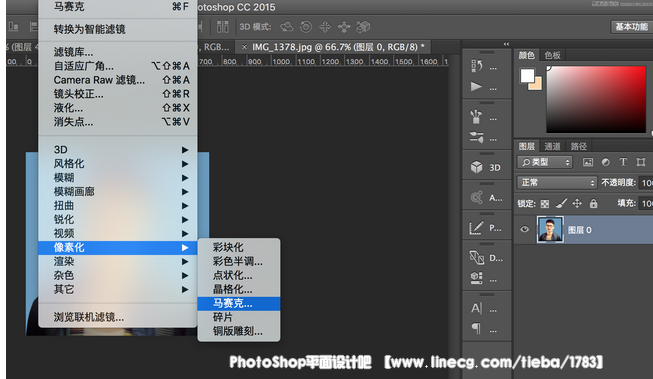The width and height of the screenshot is (653, 379).
Task: Select the 3D pan mode icon
Action: click(325, 27)
